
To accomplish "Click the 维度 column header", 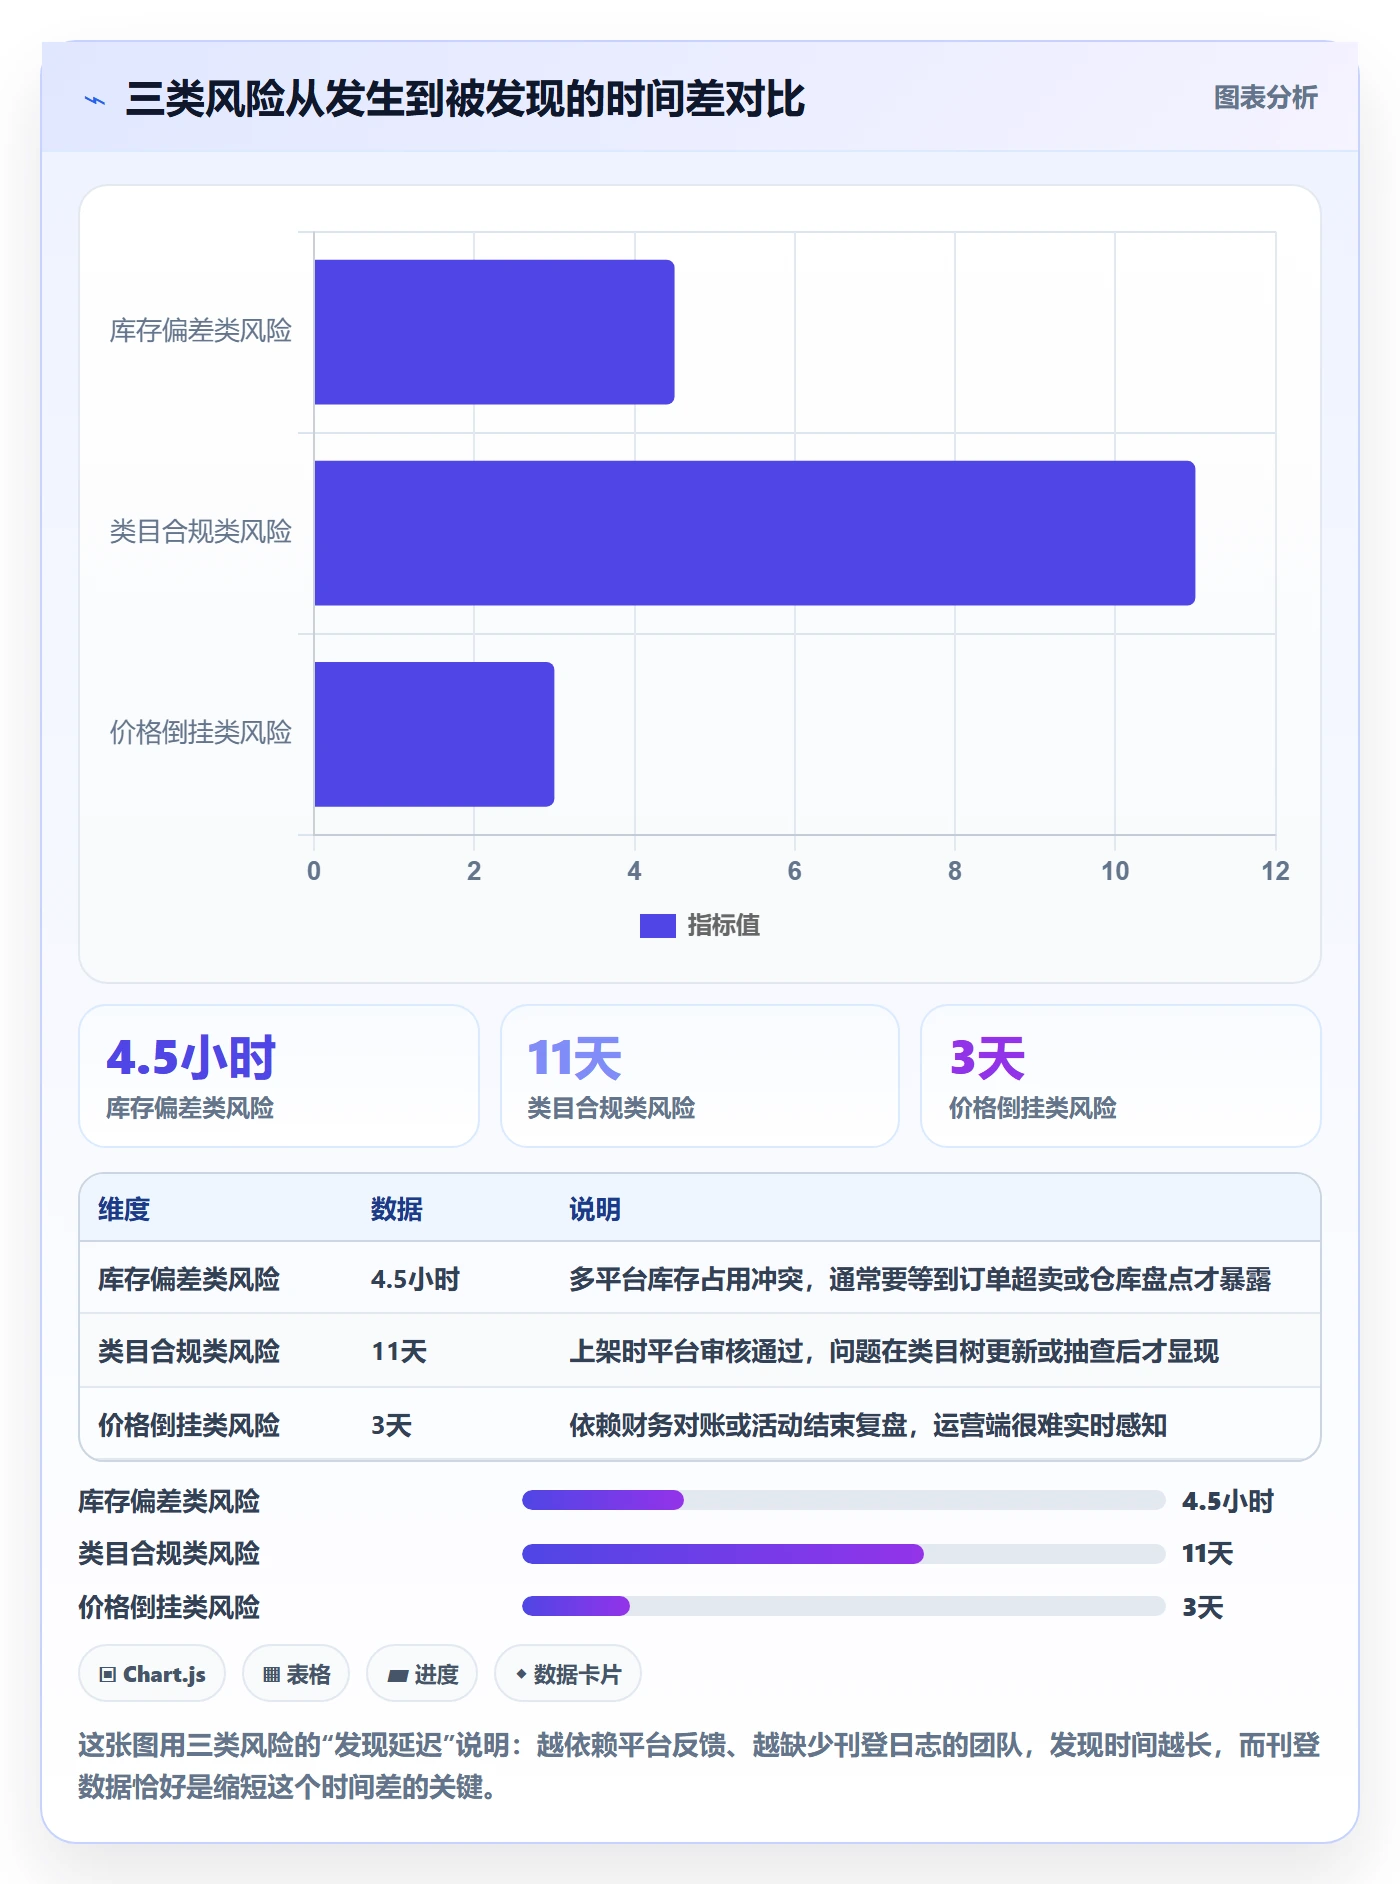I will tap(124, 1209).
